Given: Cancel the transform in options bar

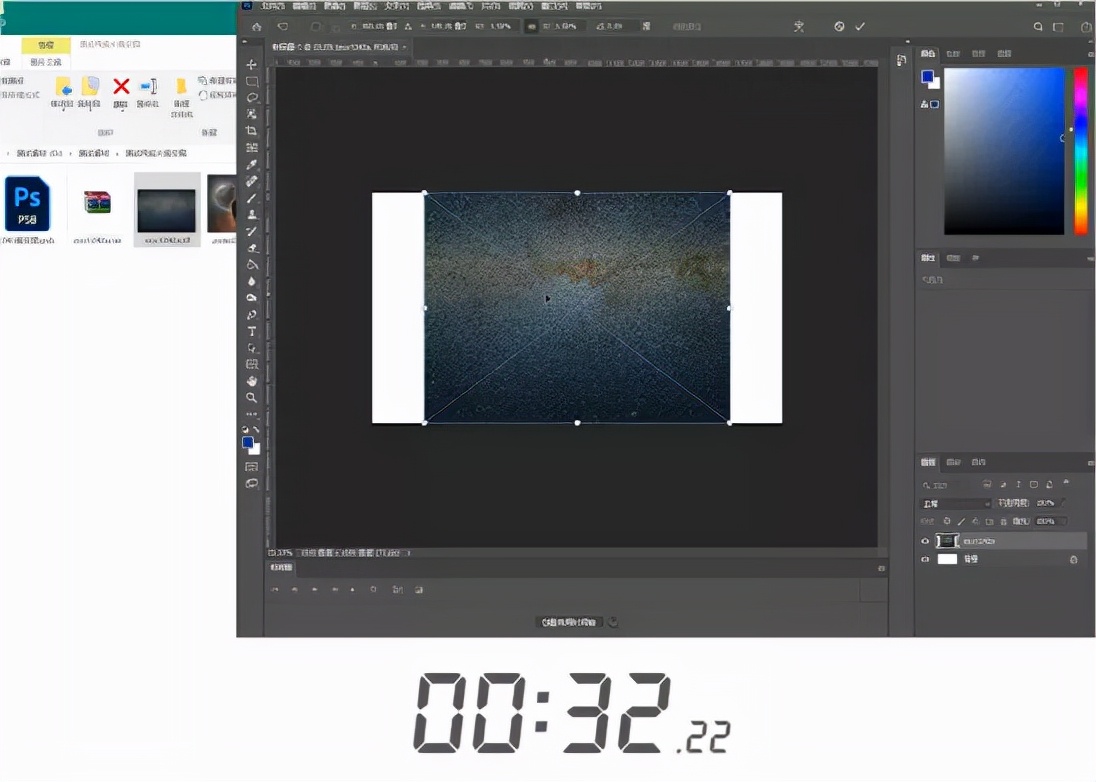Looking at the screenshot, I should (839, 27).
